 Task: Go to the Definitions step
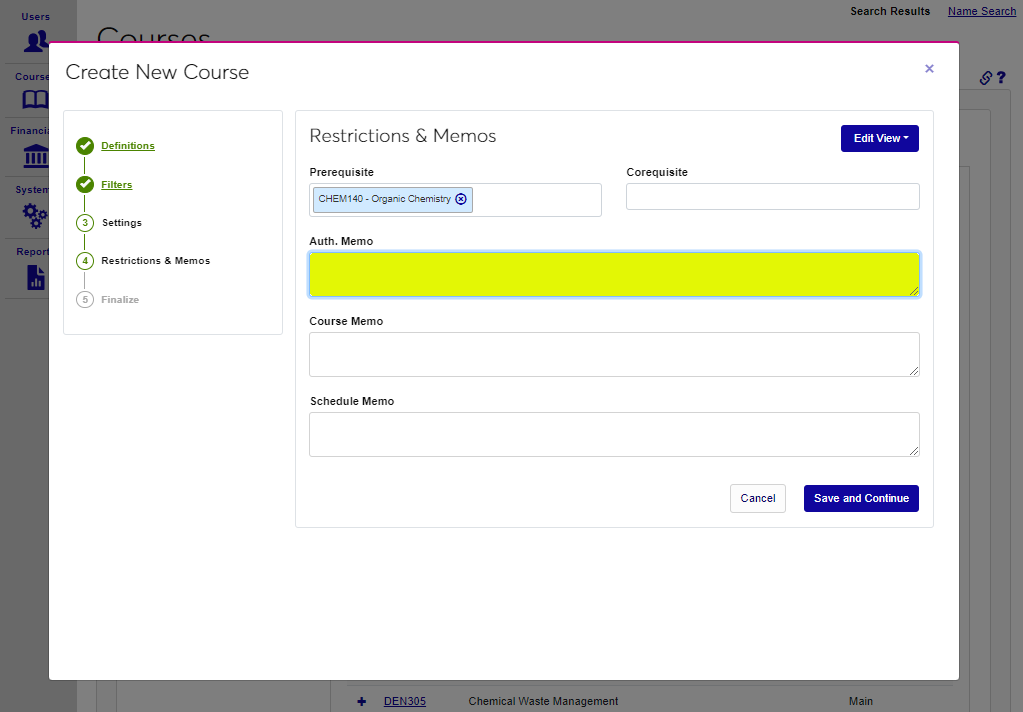[128, 146]
